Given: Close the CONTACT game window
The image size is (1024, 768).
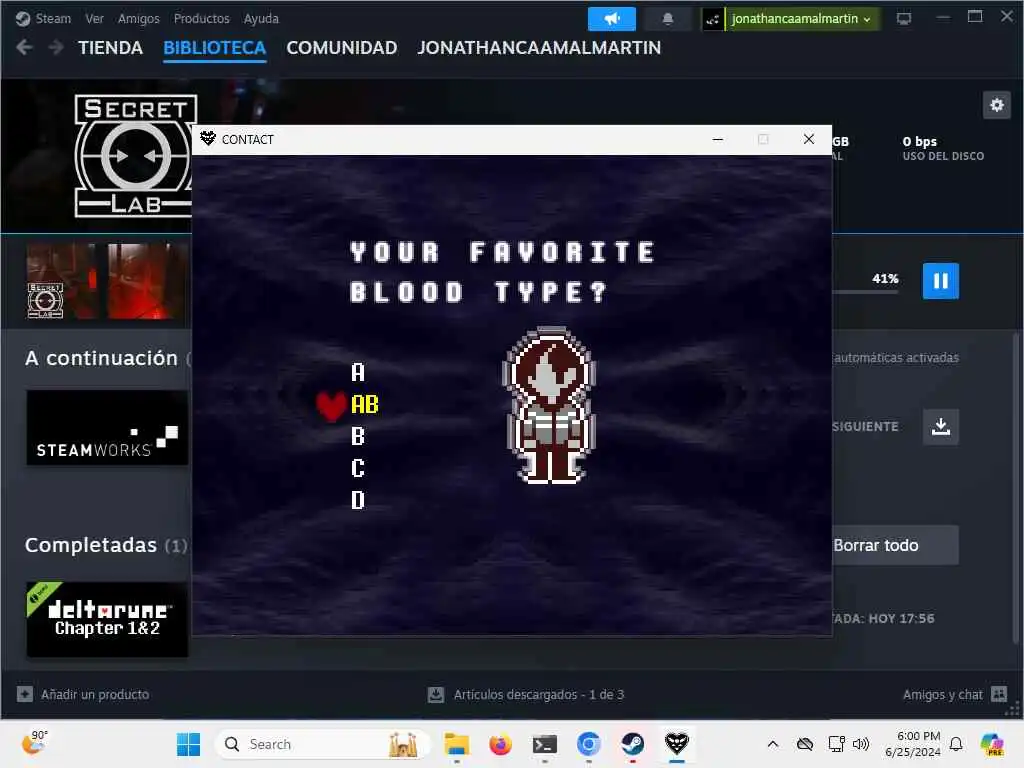Looking at the screenshot, I should pyautogui.click(x=808, y=139).
